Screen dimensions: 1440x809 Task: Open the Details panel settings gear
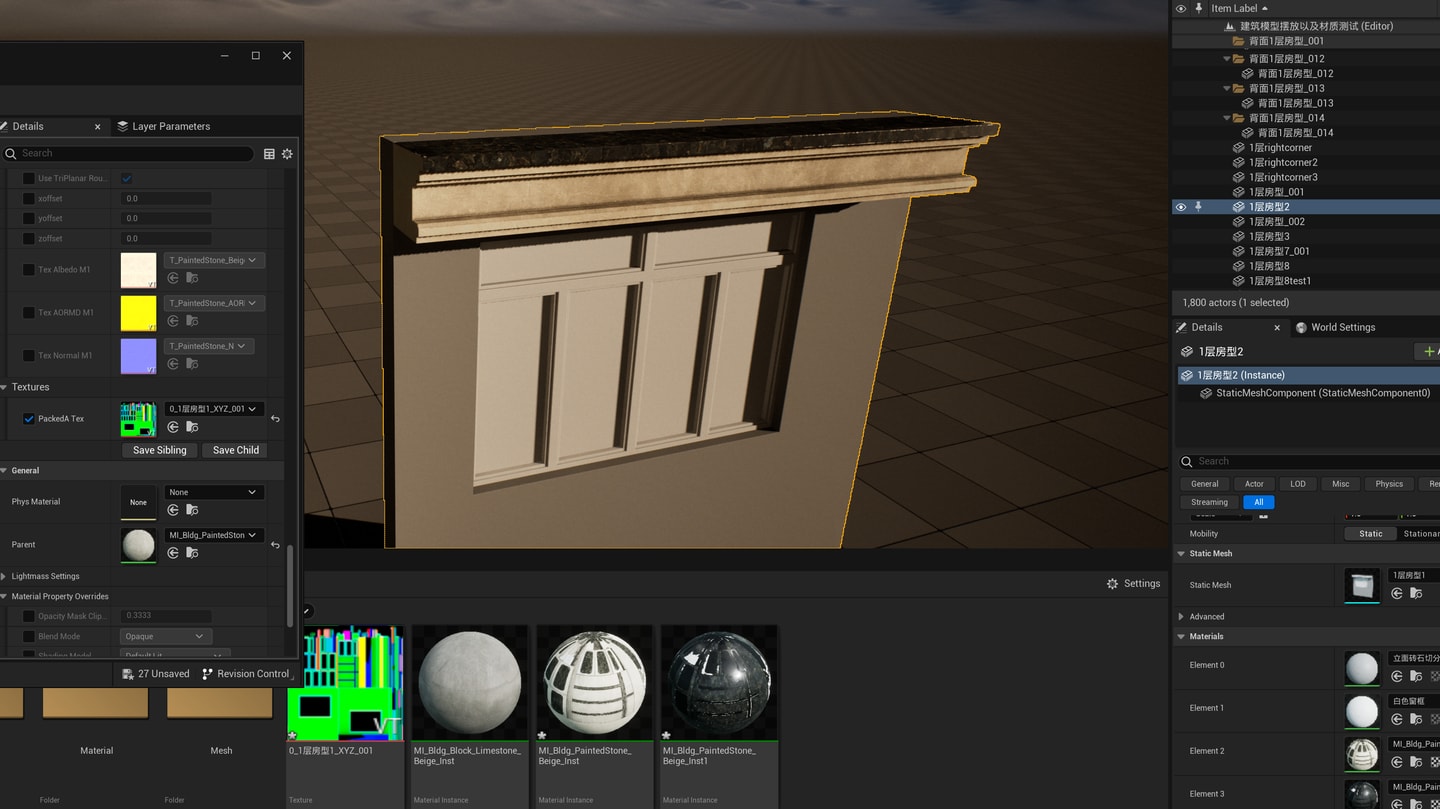point(287,154)
